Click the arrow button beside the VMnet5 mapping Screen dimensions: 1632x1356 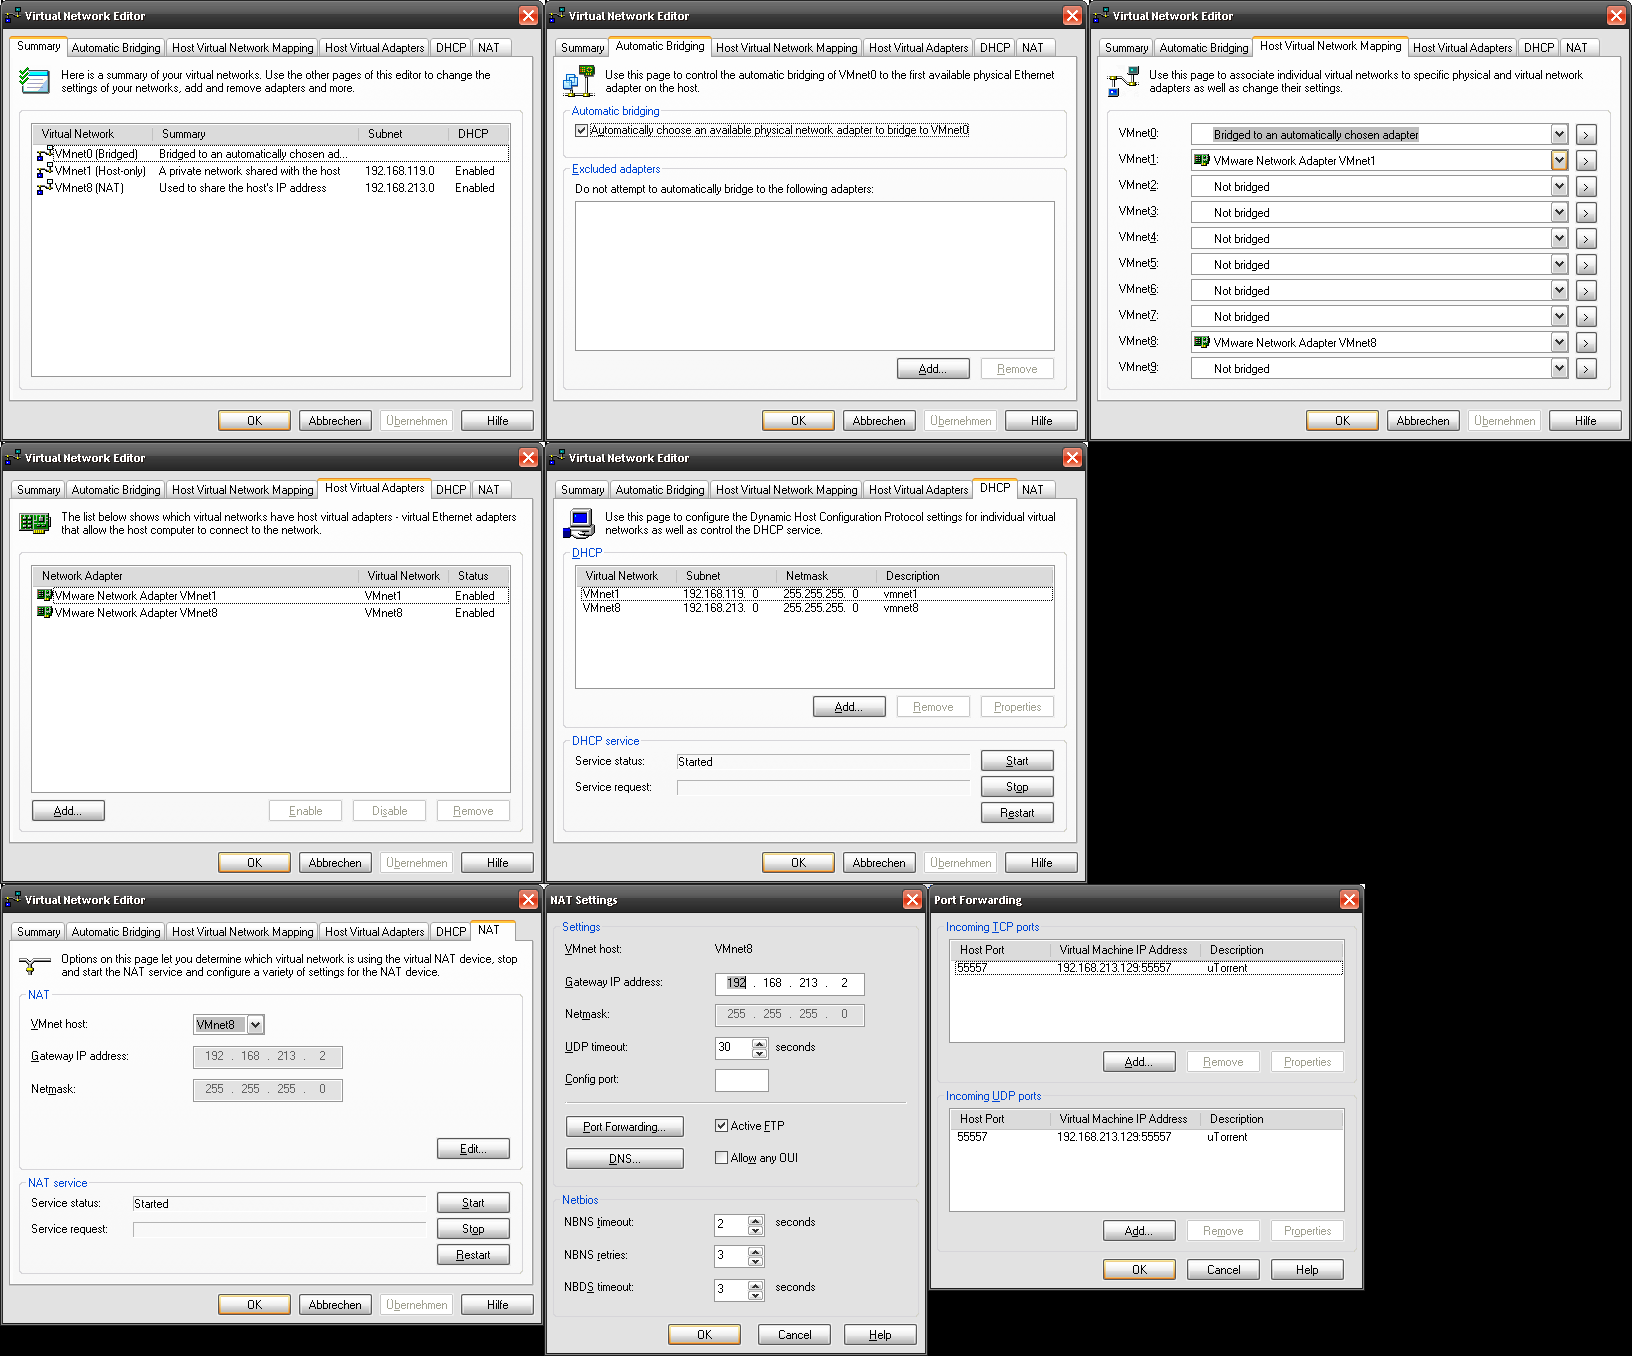(1586, 265)
